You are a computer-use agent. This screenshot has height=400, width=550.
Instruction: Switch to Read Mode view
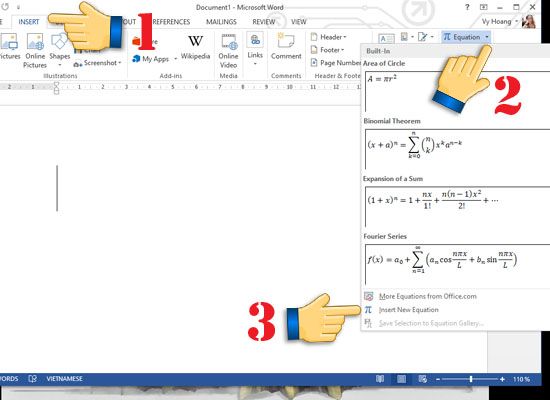(x=380, y=379)
